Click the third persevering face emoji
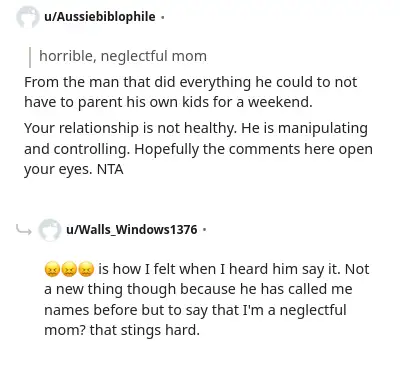 tap(86, 269)
